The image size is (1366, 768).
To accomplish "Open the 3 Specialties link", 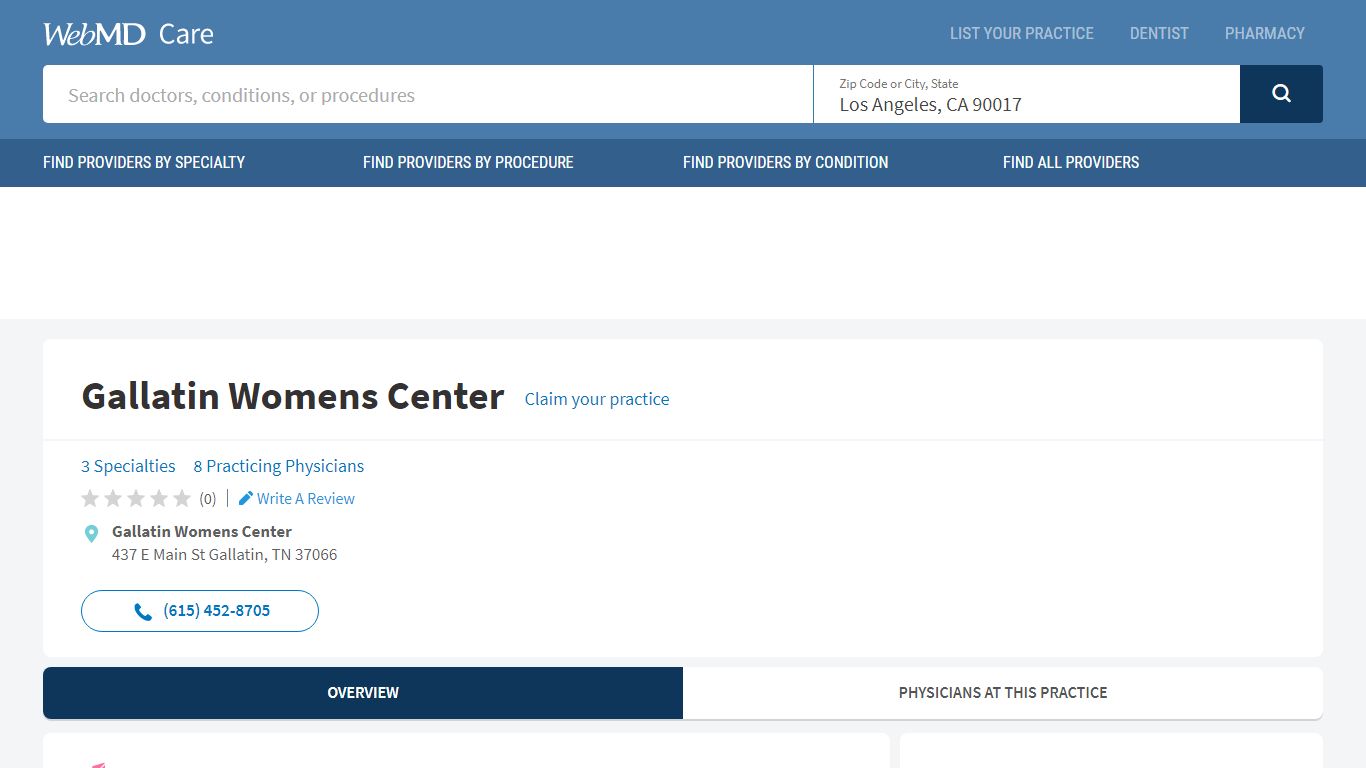I will tap(128, 466).
